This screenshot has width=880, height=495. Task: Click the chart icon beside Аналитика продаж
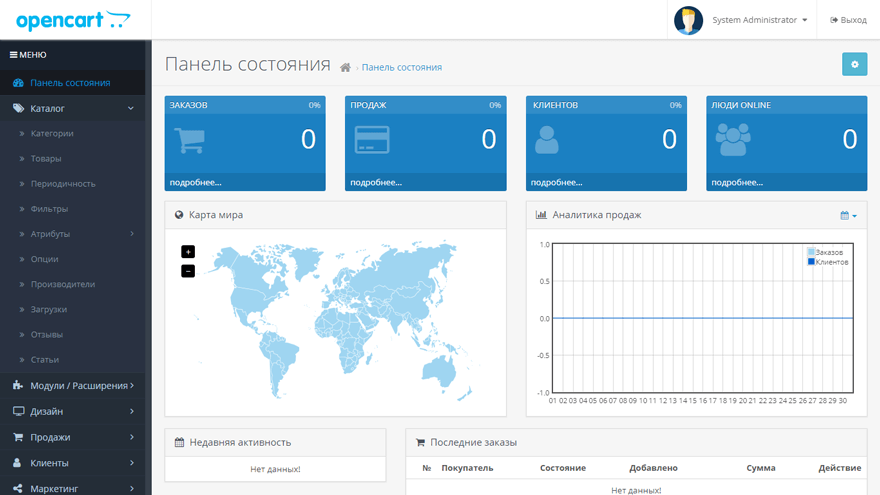tap(541, 215)
